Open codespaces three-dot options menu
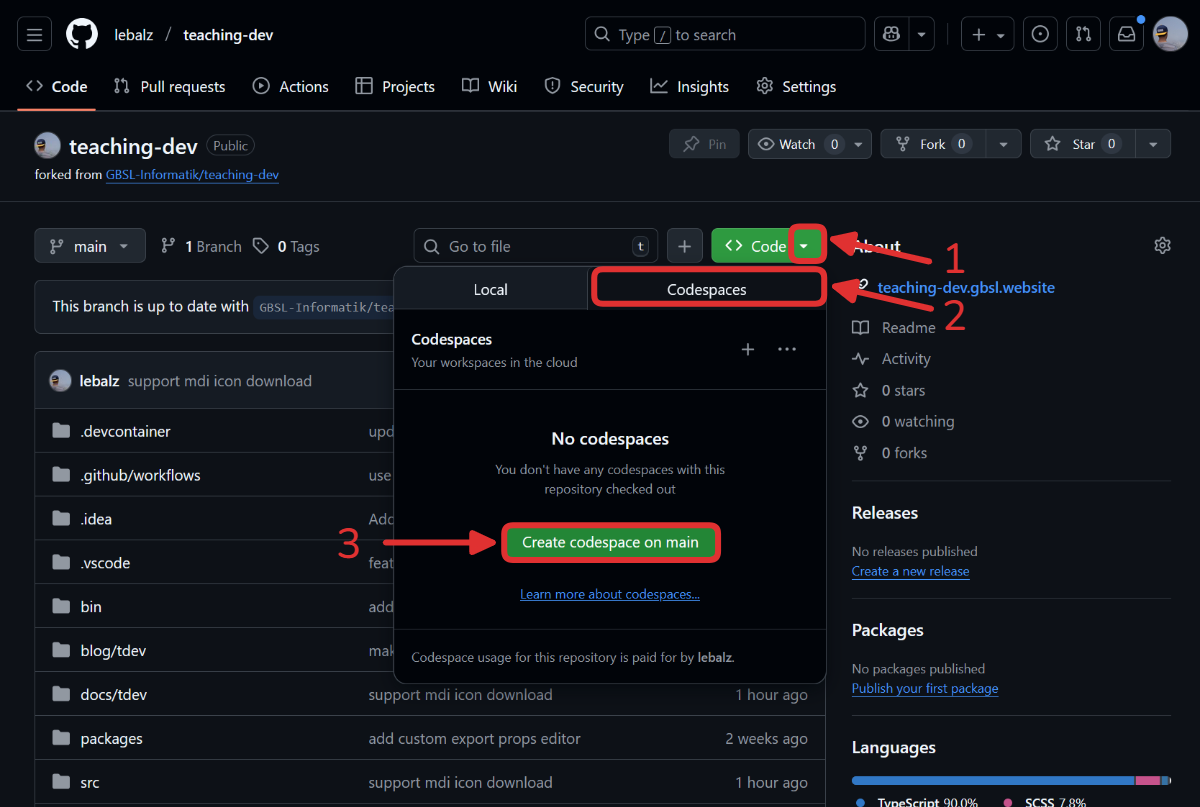The height and width of the screenshot is (807, 1200). [787, 349]
